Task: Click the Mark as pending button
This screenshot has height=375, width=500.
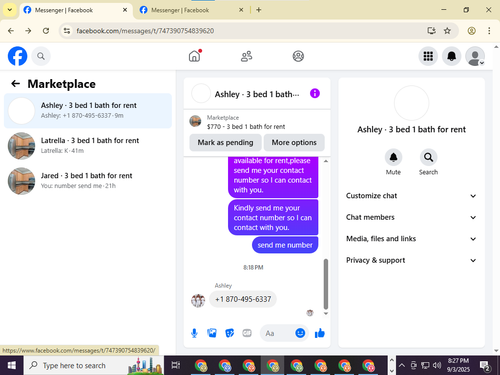Action: (x=225, y=143)
